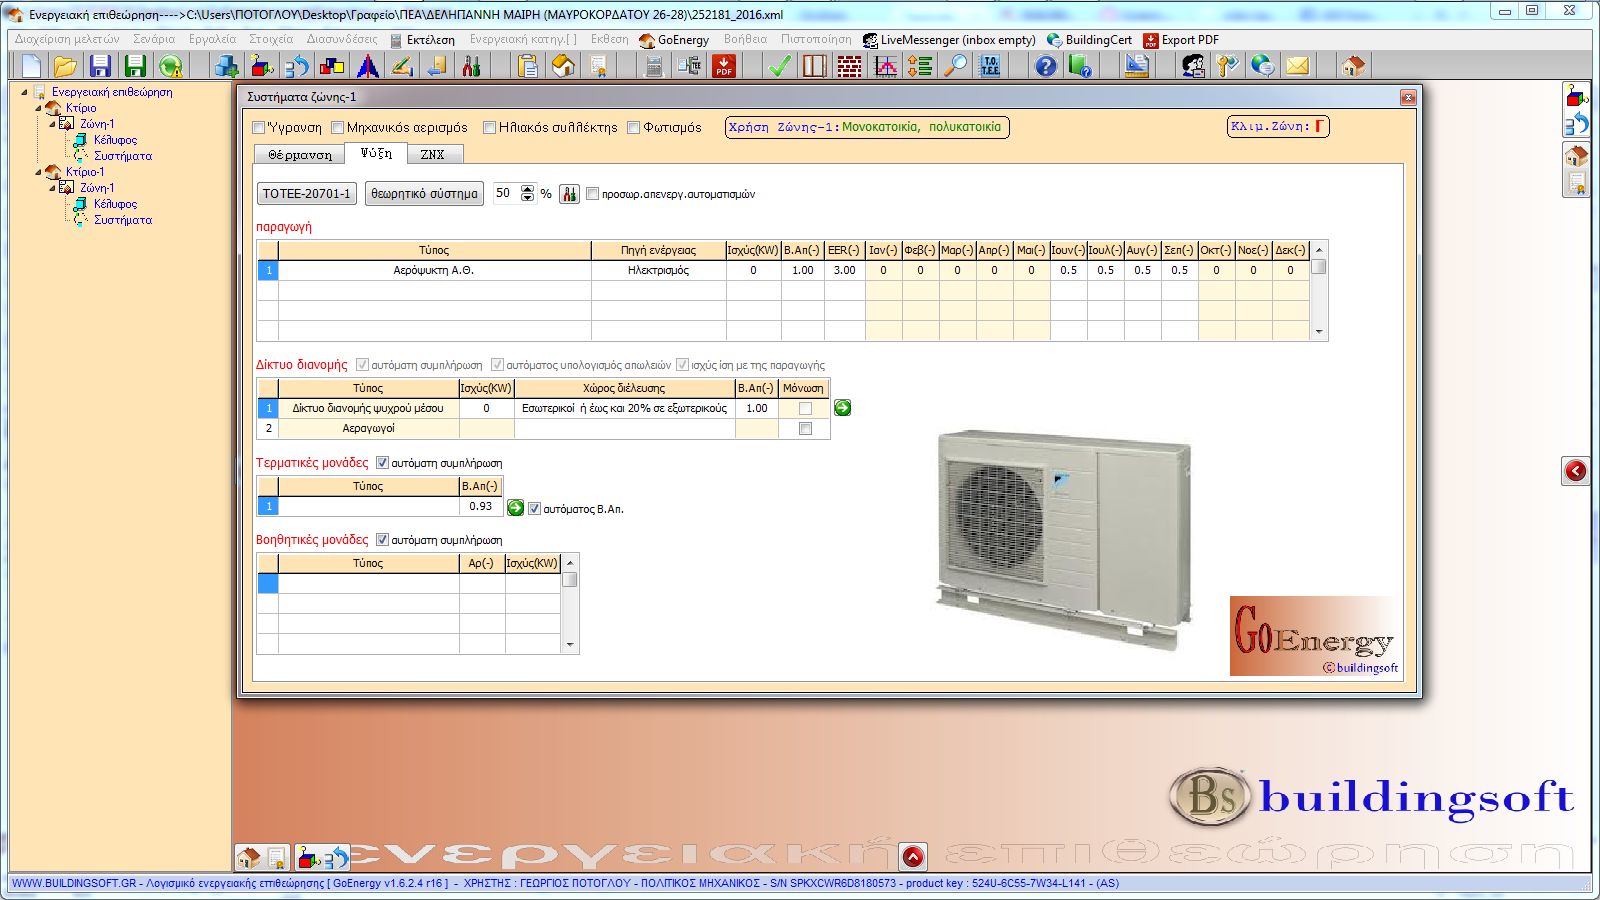Toggle the Ηλιακός συλλέκτης checkbox

[490, 128]
